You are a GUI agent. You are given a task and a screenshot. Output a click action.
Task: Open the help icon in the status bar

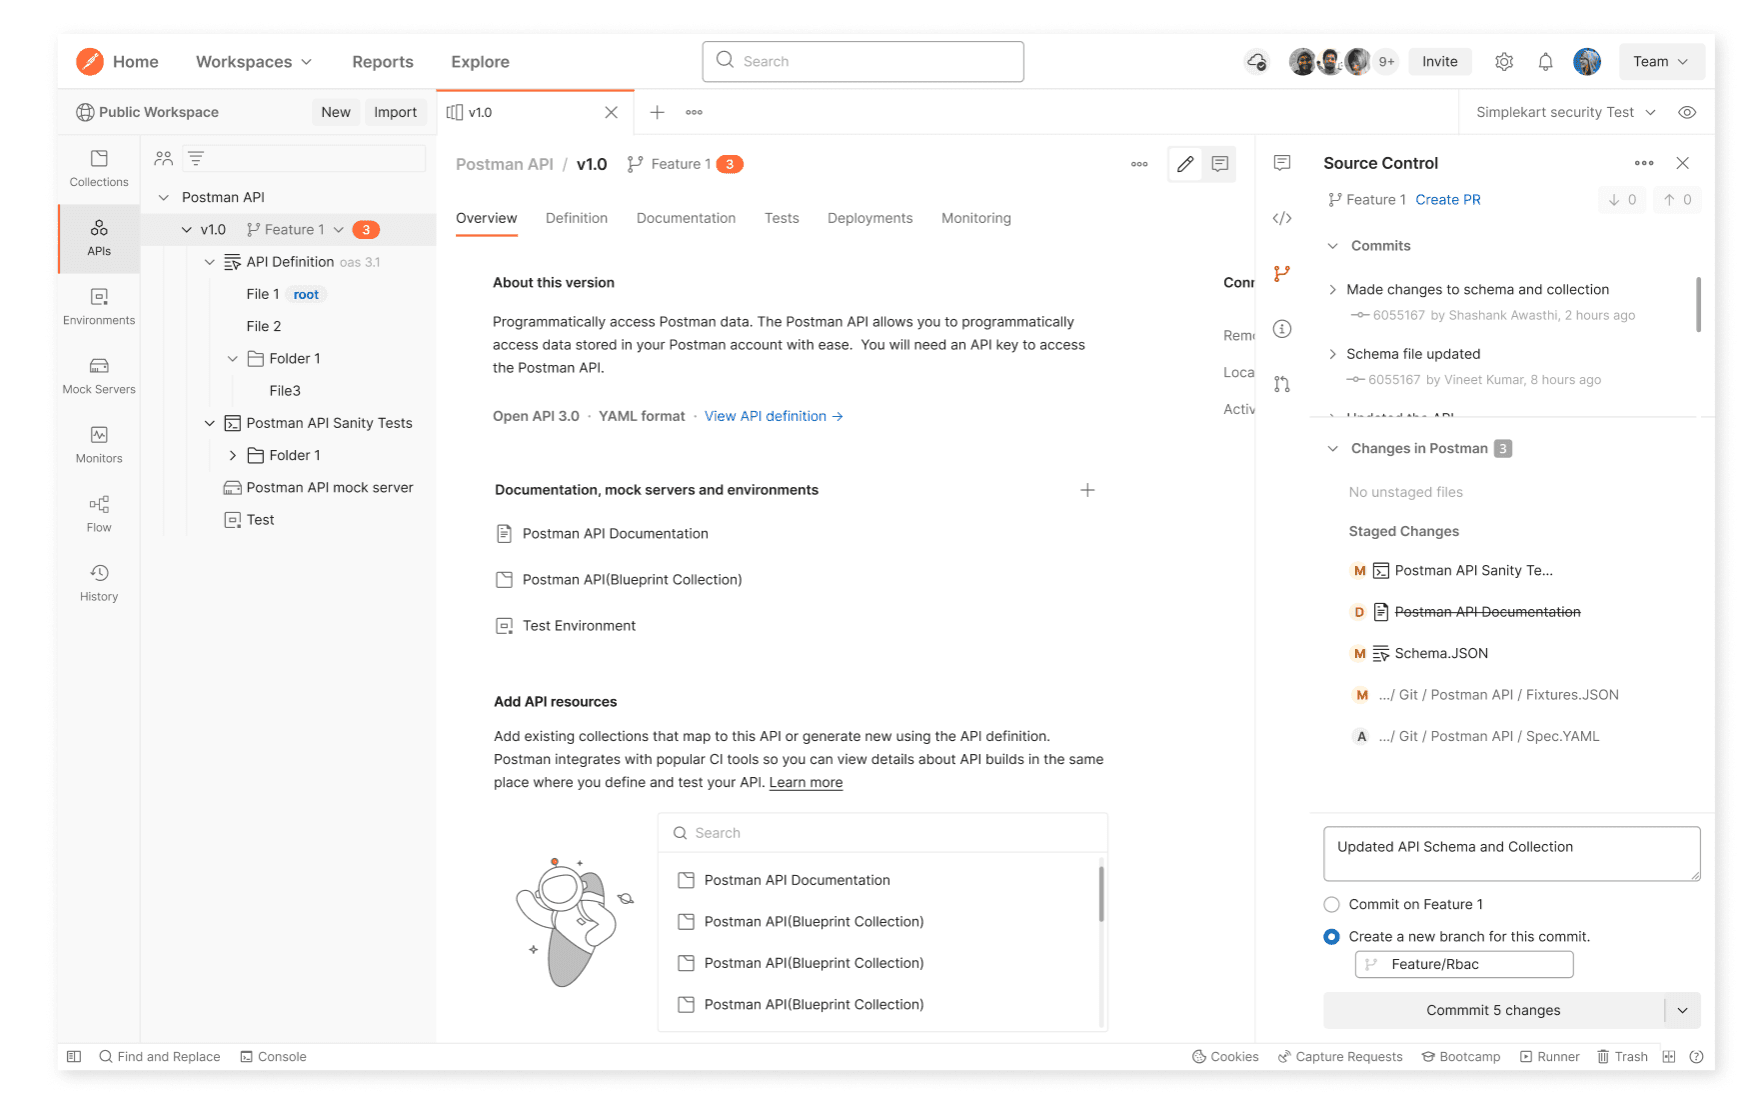click(x=1696, y=1056)
